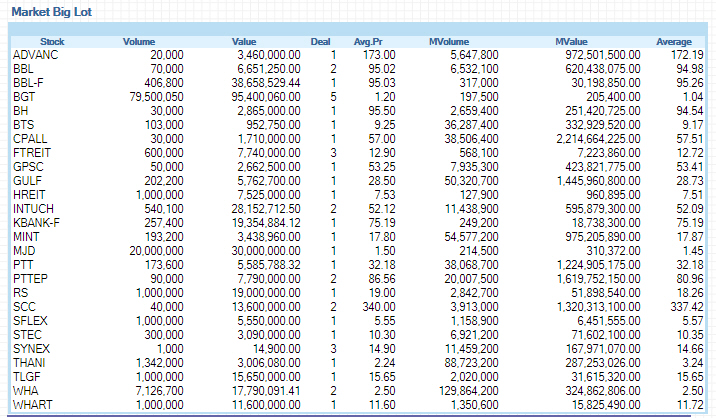
Task: Click the SCC stock name
Action: [24, 307]
